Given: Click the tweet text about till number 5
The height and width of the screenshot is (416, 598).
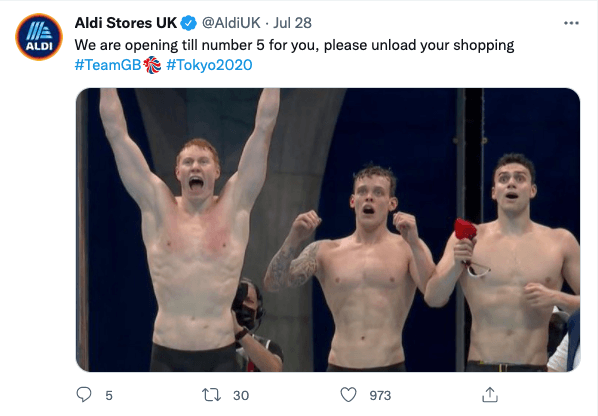Looking at the screenshot, I should (294, 45).
